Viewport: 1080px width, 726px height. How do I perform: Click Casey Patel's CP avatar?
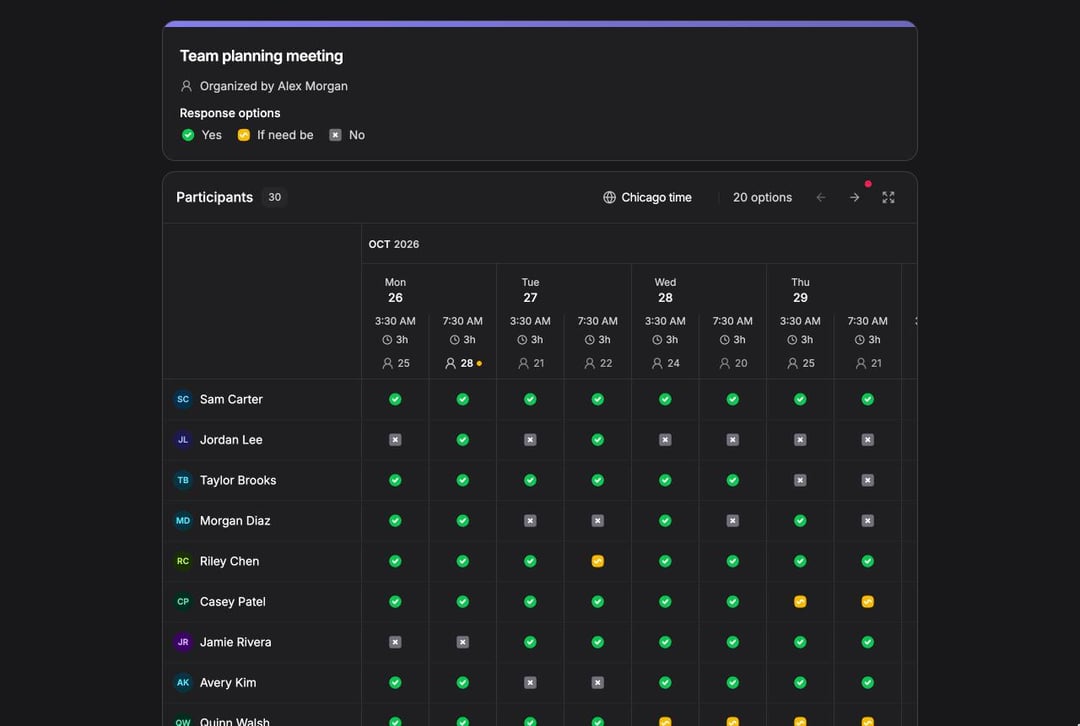click(183, 602)
